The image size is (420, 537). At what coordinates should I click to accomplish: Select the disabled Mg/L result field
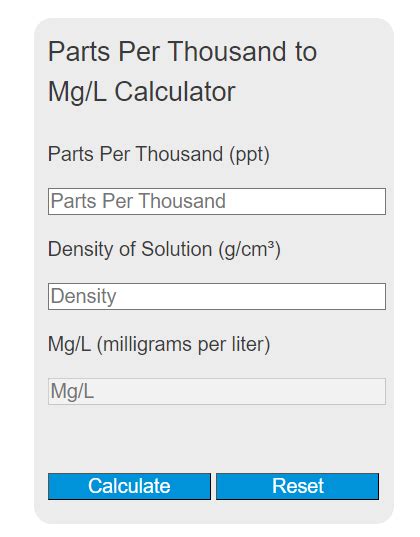point(217,391)
